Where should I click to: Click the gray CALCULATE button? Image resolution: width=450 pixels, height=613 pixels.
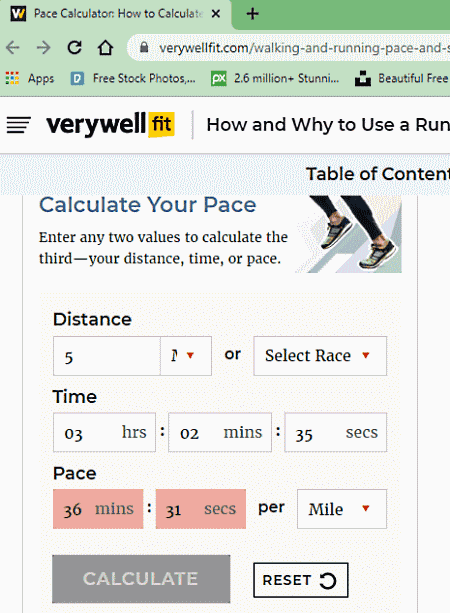coord(141,579)
